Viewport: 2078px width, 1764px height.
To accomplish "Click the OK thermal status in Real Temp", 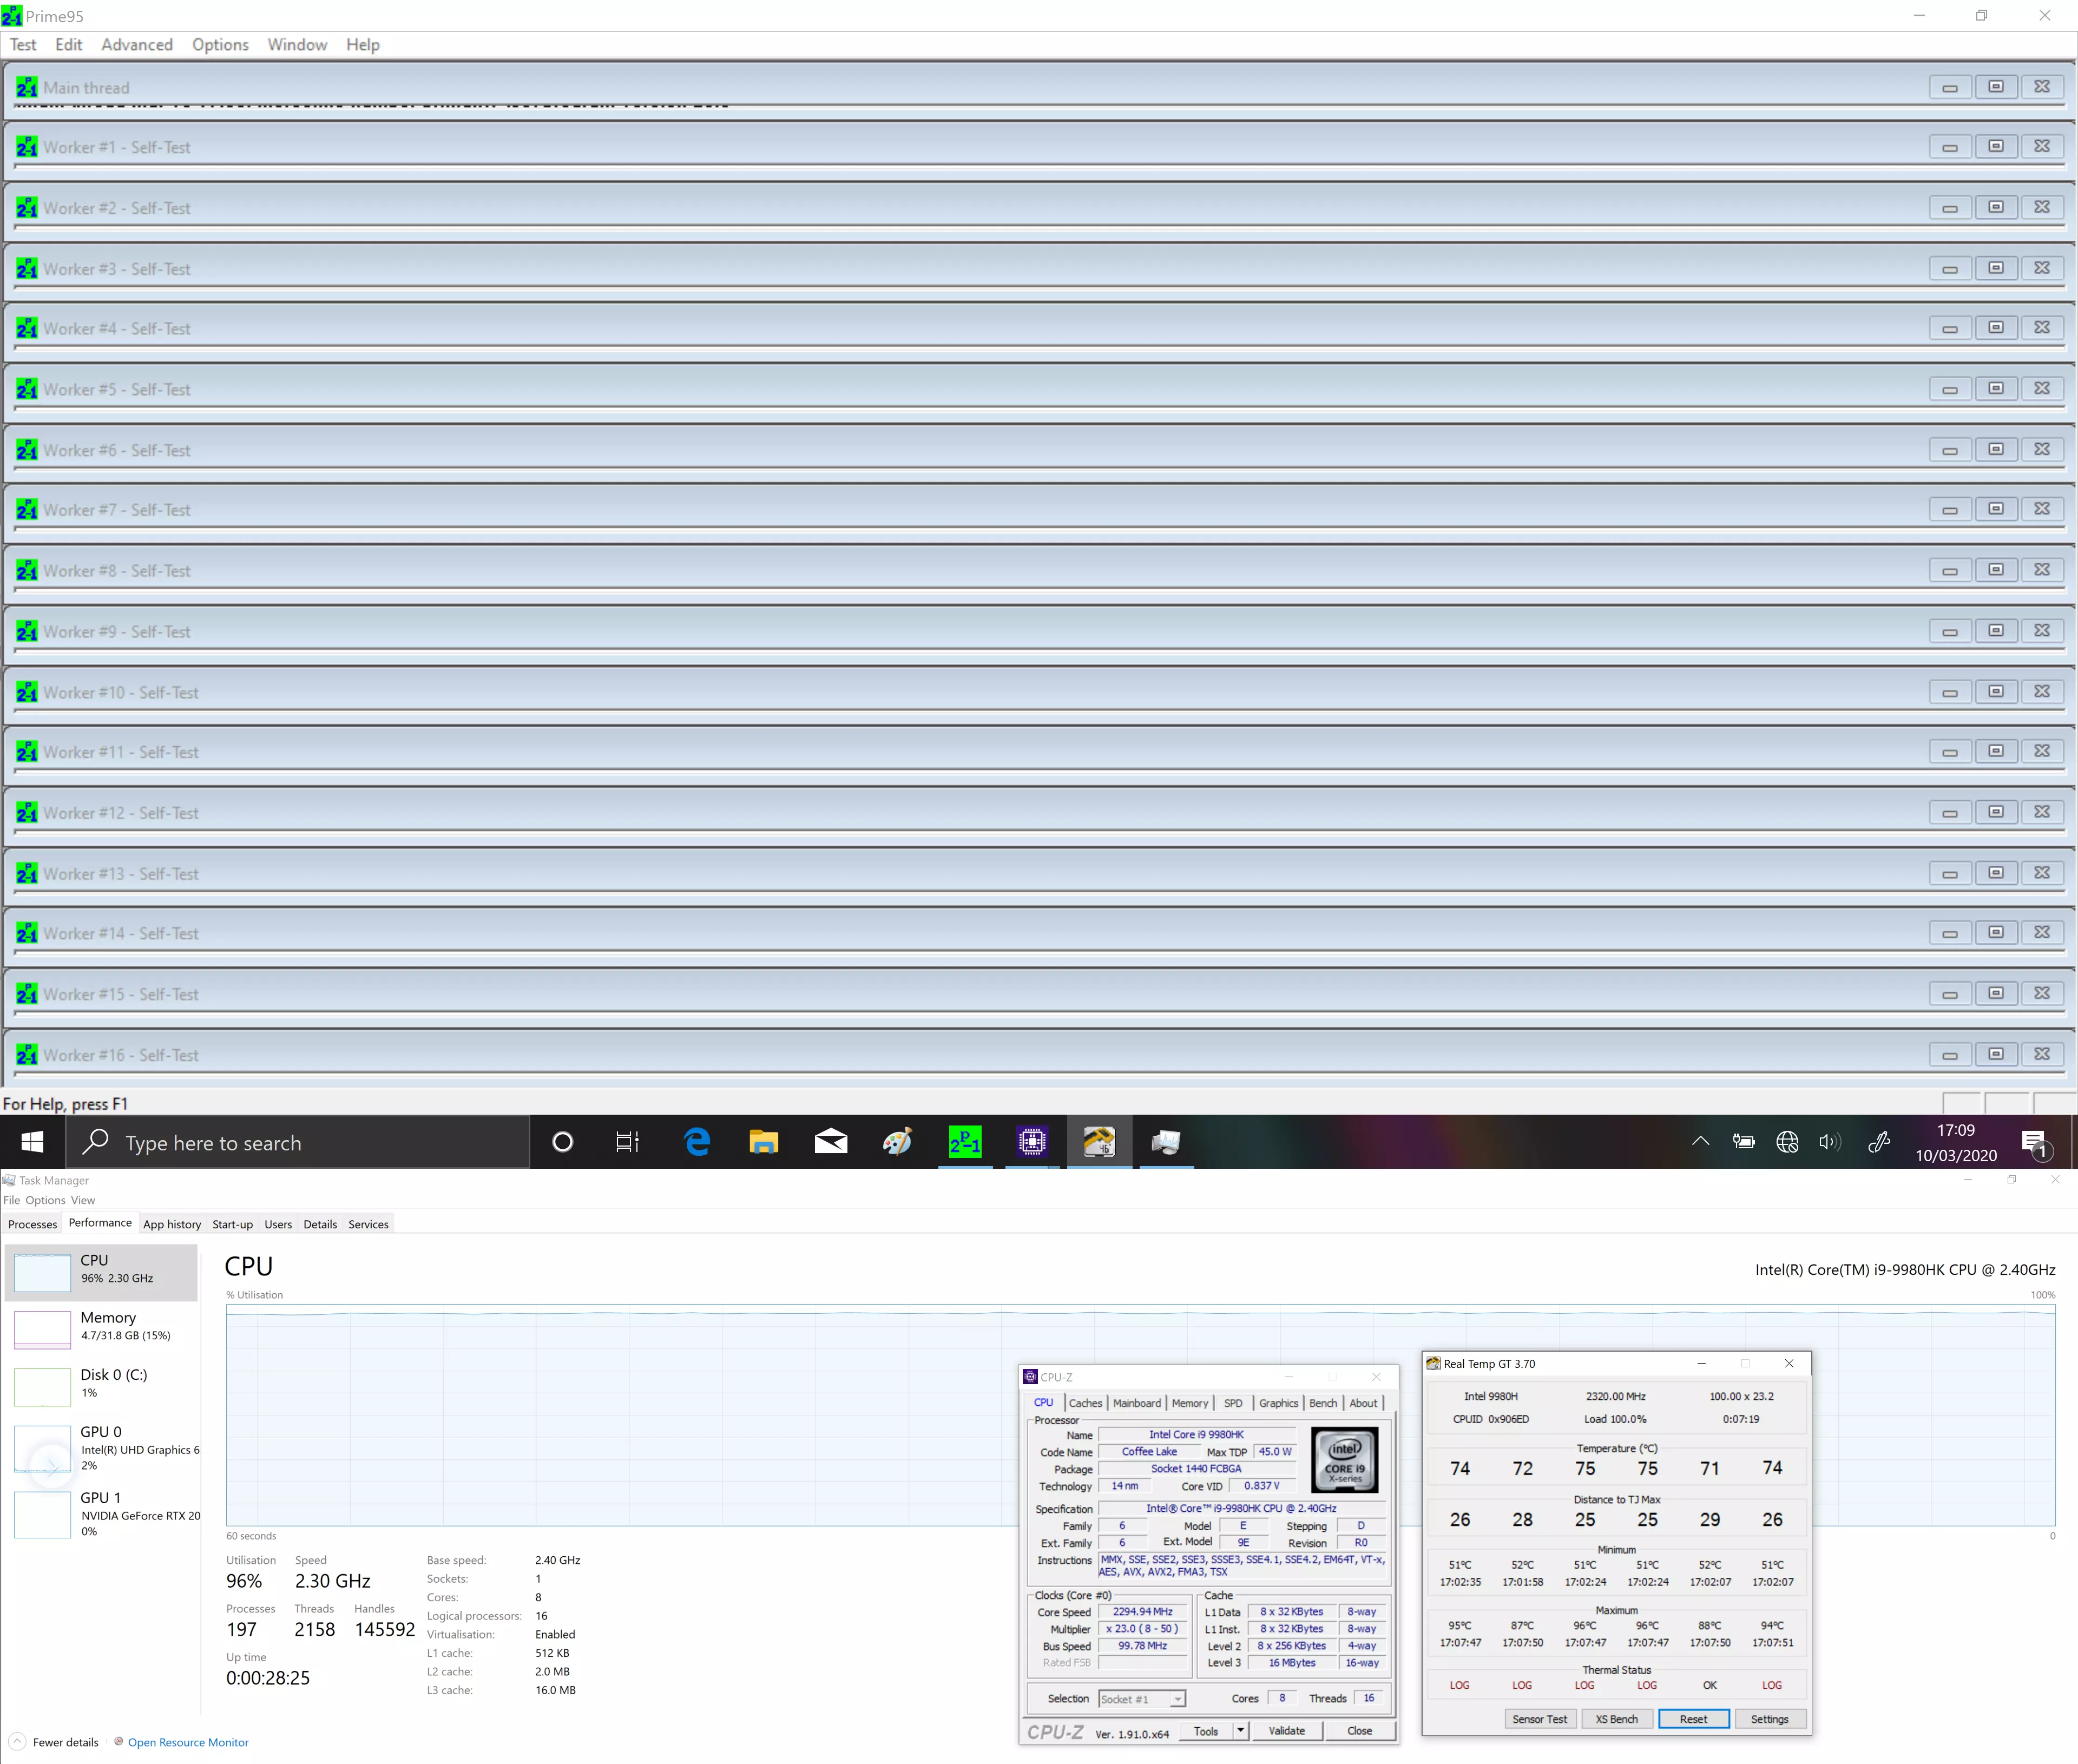I will pyautogui.click(x=1710, y=1685).
